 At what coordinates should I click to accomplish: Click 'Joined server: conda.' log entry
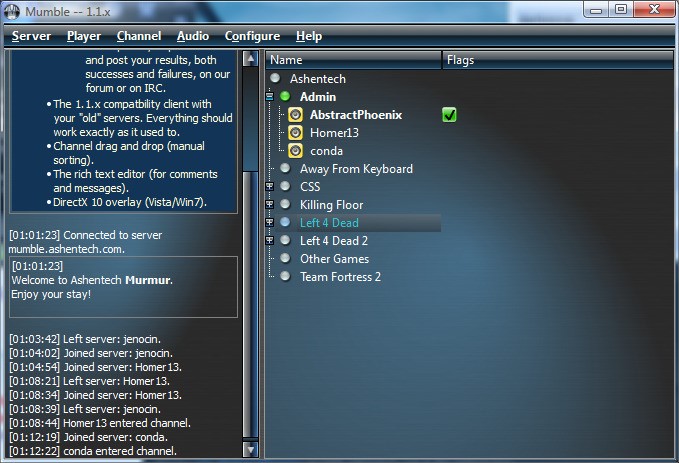(88, 437)
